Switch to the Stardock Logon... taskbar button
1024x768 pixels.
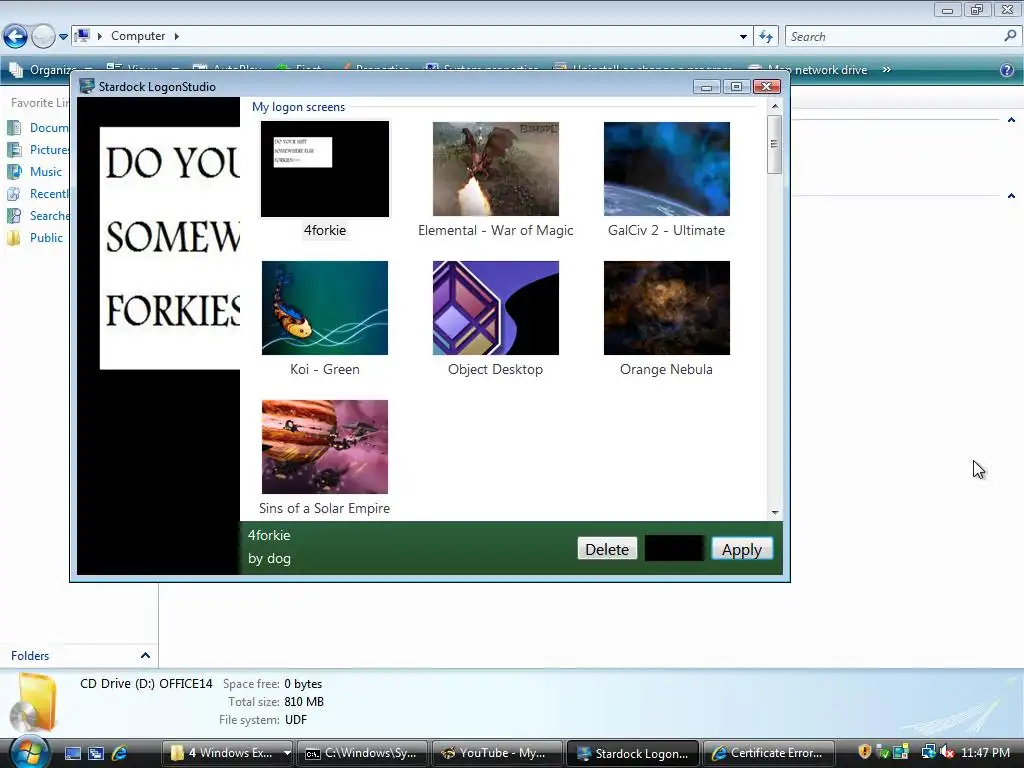coord(633,753)
